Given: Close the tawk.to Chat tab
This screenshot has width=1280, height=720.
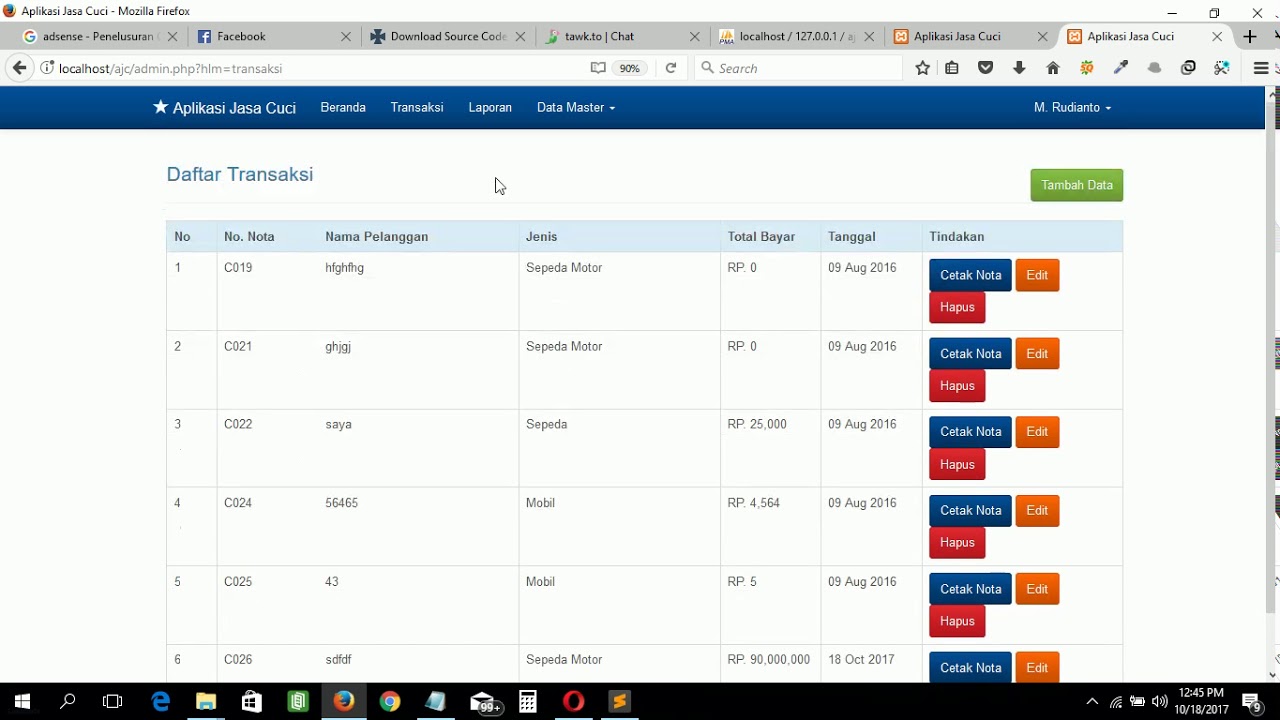Looking at the screenshot, I should click(695, 36).
